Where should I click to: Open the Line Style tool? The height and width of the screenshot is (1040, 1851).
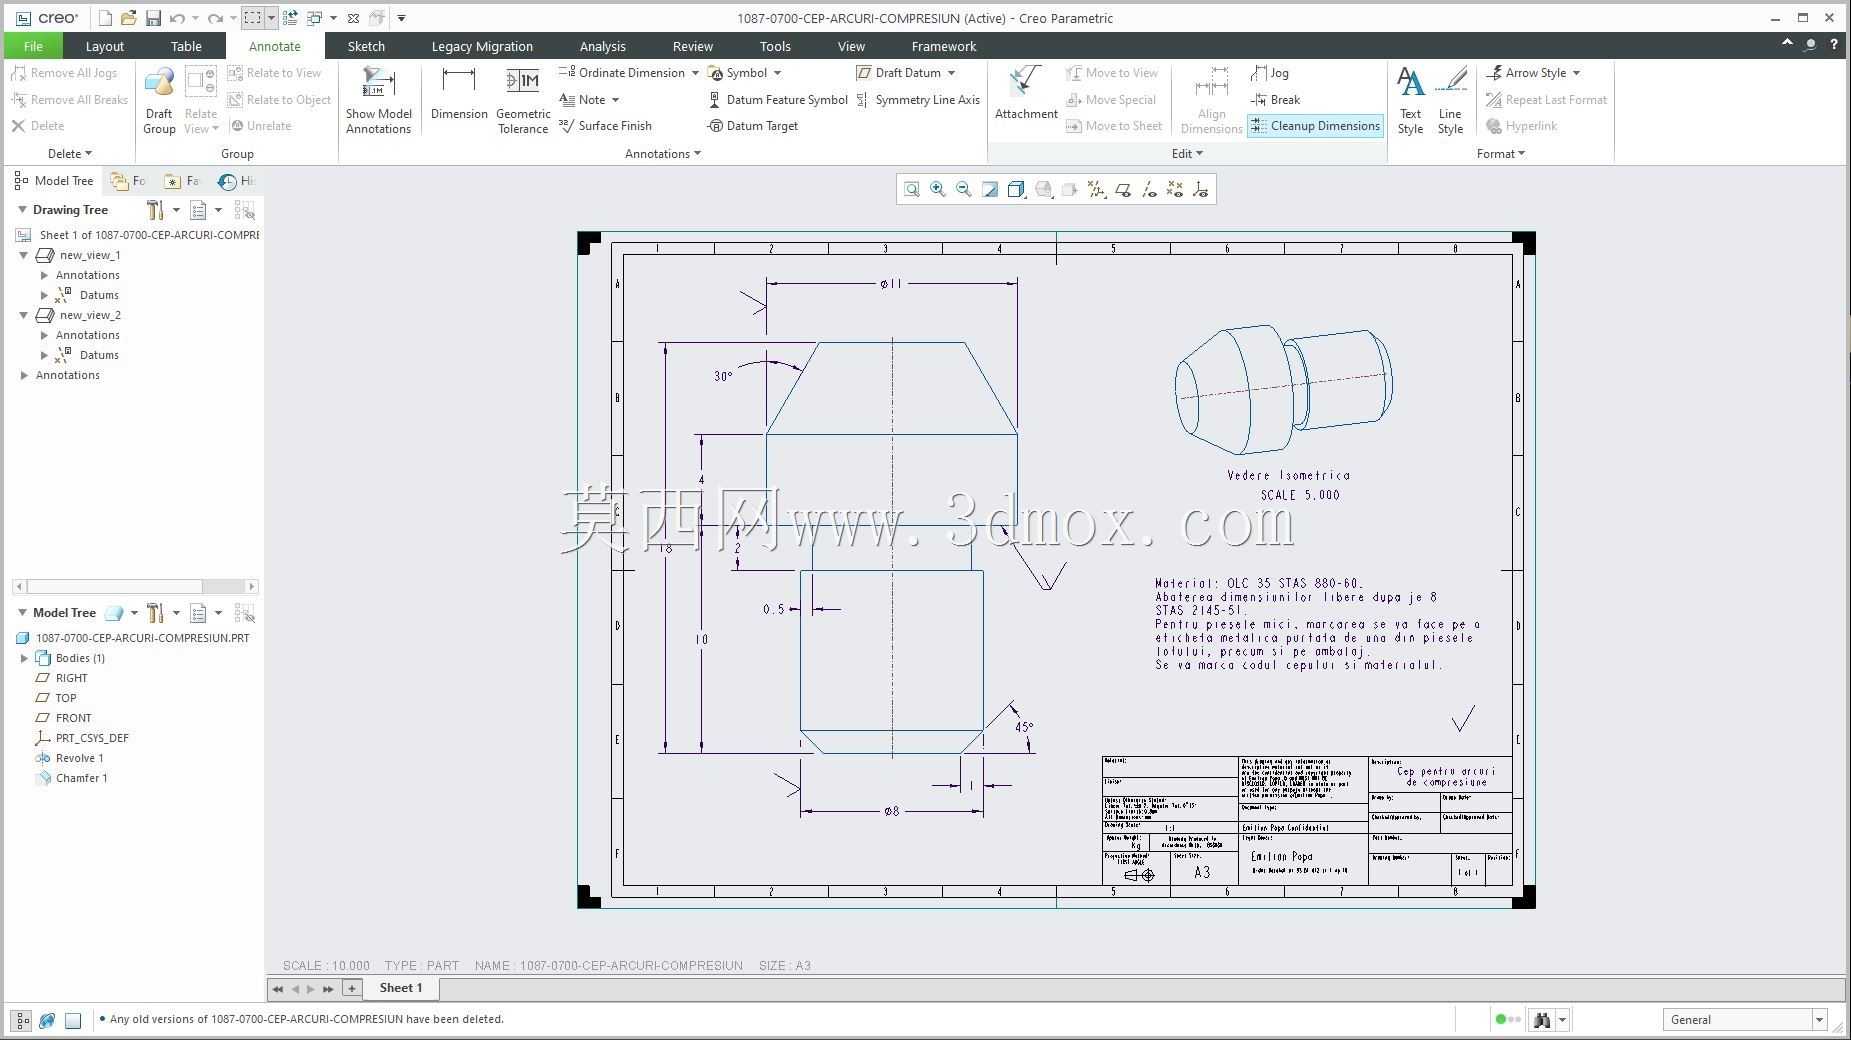1450,100
